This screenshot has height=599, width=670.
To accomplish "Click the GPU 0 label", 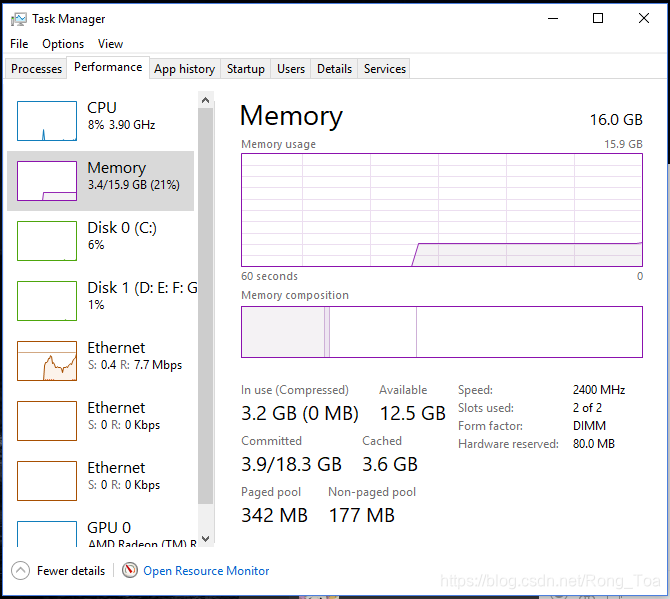I will [x=109, y=528].
